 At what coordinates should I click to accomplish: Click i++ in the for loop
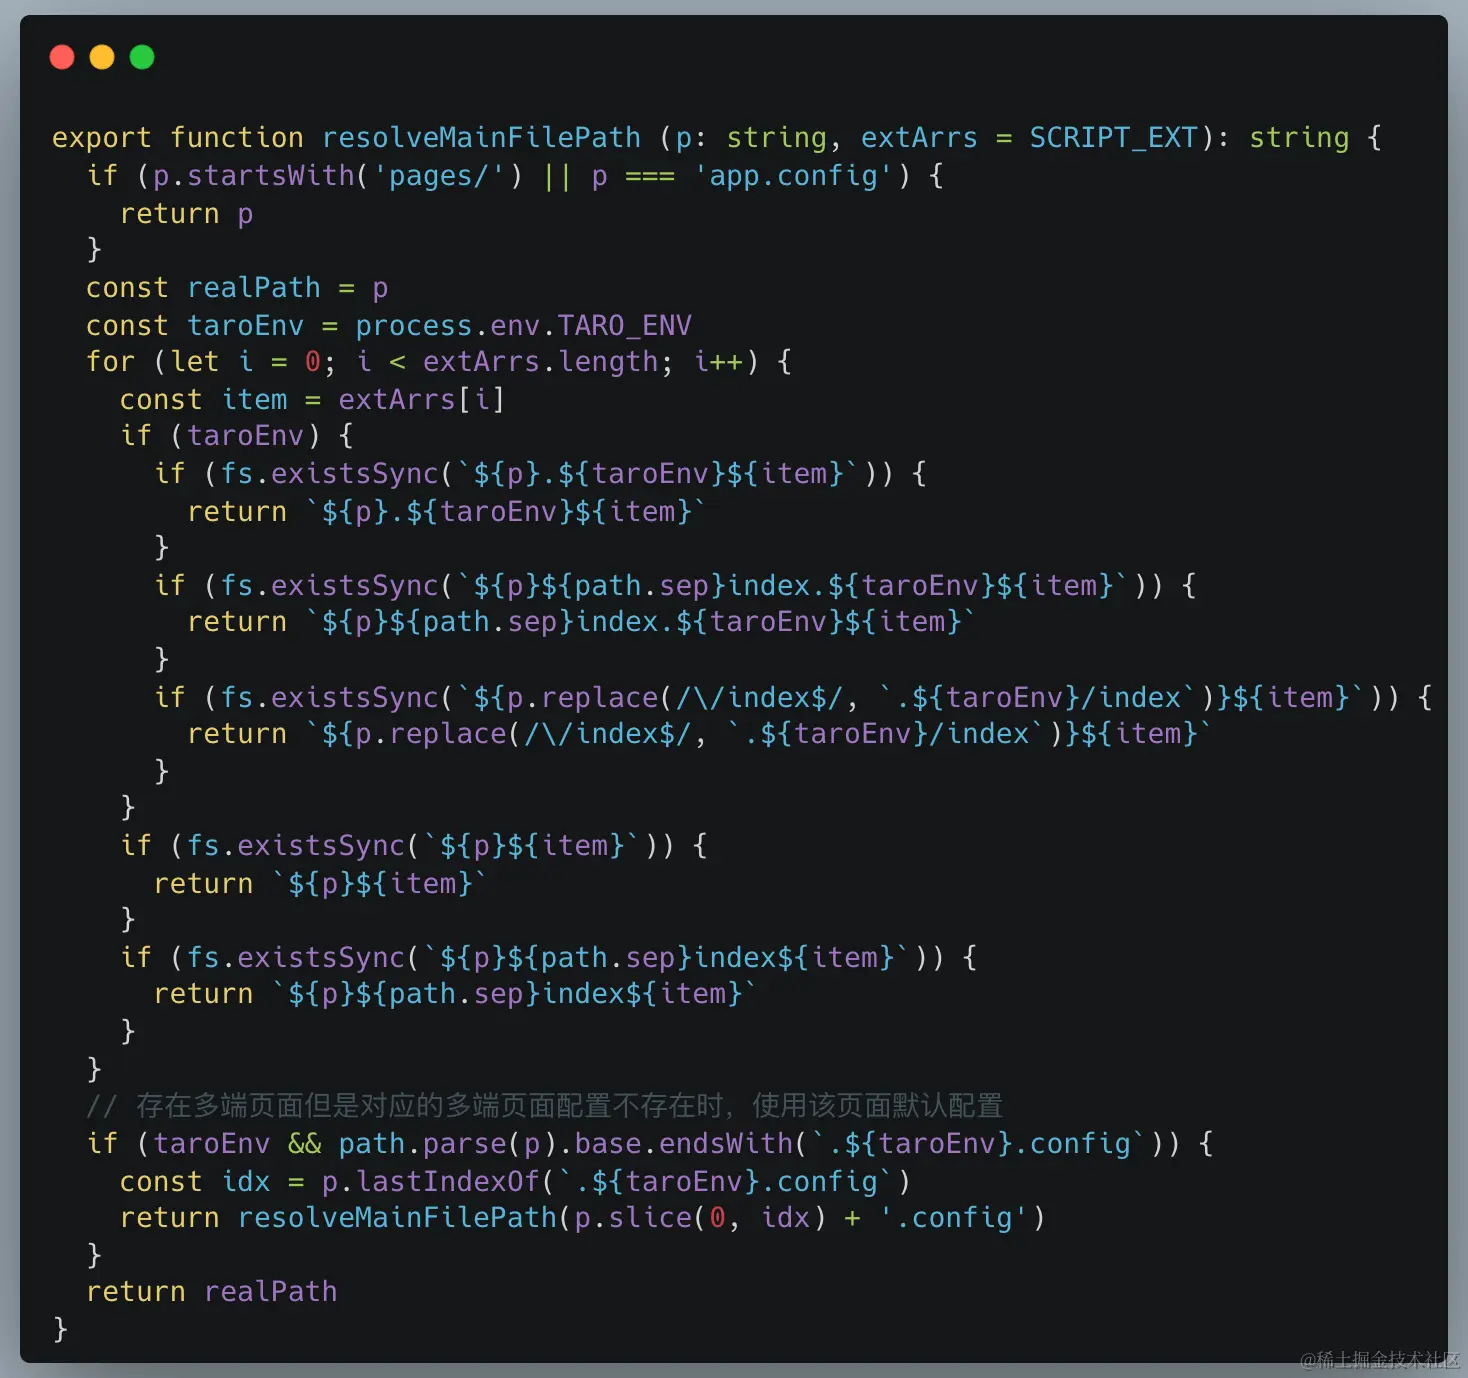[718, 361]
